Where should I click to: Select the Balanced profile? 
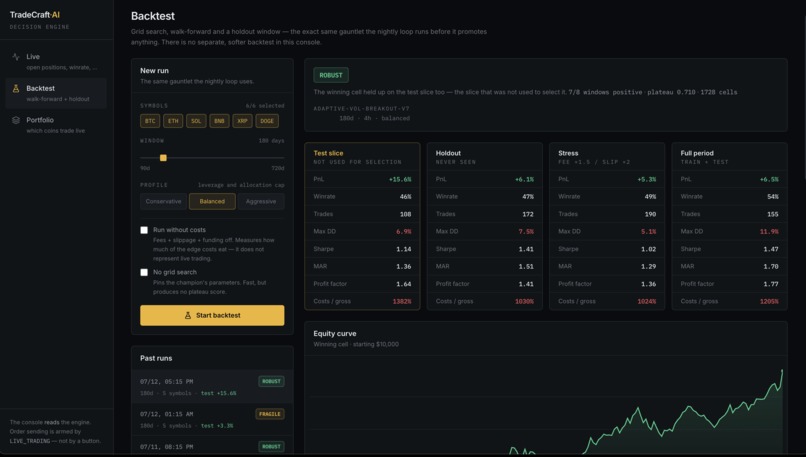[212, 202]
